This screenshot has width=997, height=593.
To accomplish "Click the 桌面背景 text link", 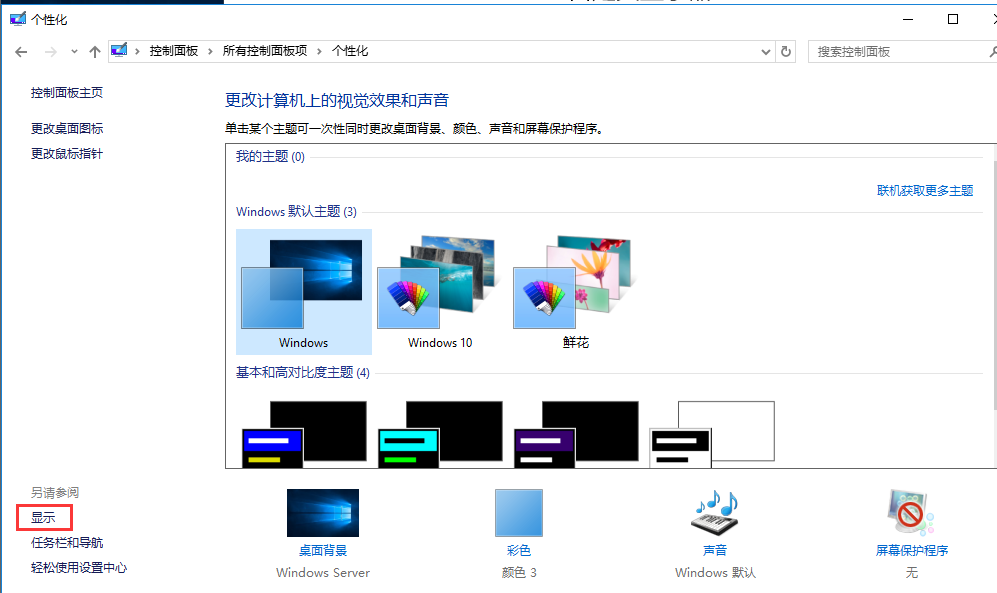I will click(323, 550).
